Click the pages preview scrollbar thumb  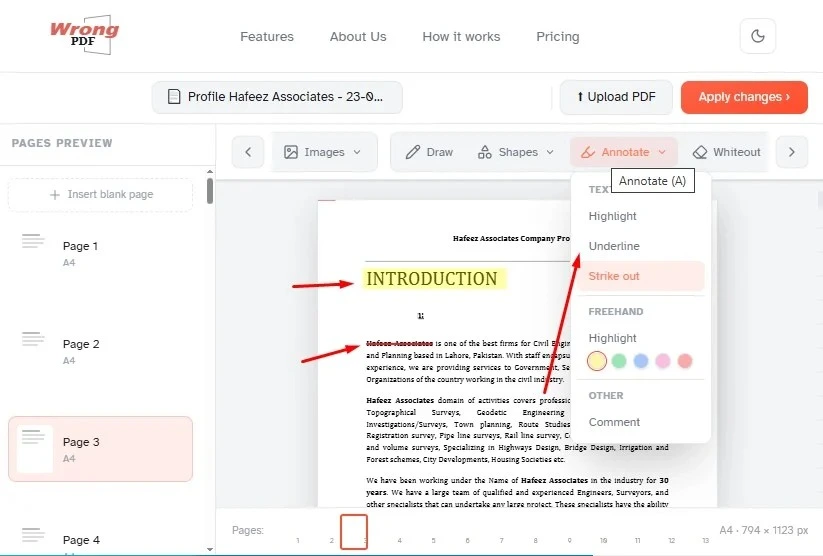[x=210, y=191]
